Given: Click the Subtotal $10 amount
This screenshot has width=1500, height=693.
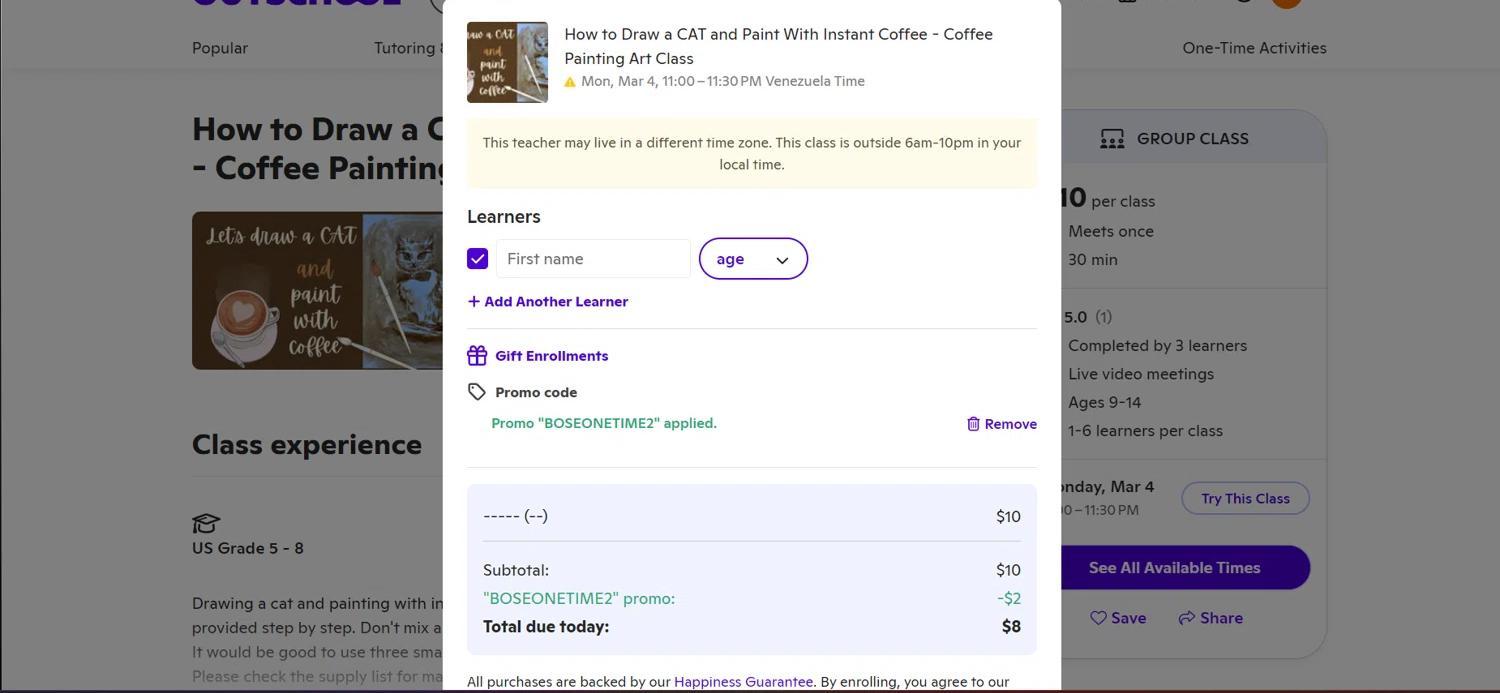Looking at the screenshot, I should point(1008,570).
